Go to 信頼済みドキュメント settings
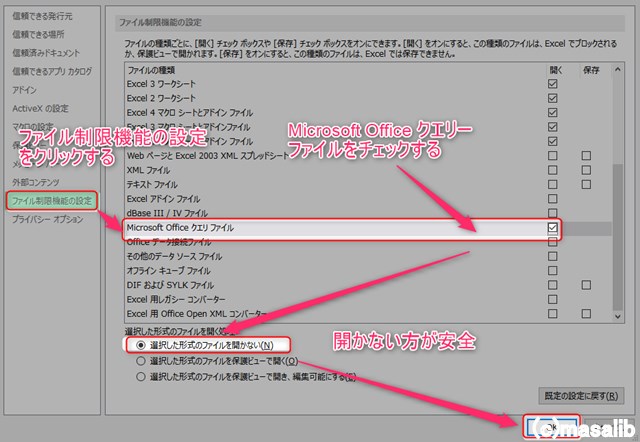Image resolution: width=640 pixels, height=442 pixels. coord(46,53)
